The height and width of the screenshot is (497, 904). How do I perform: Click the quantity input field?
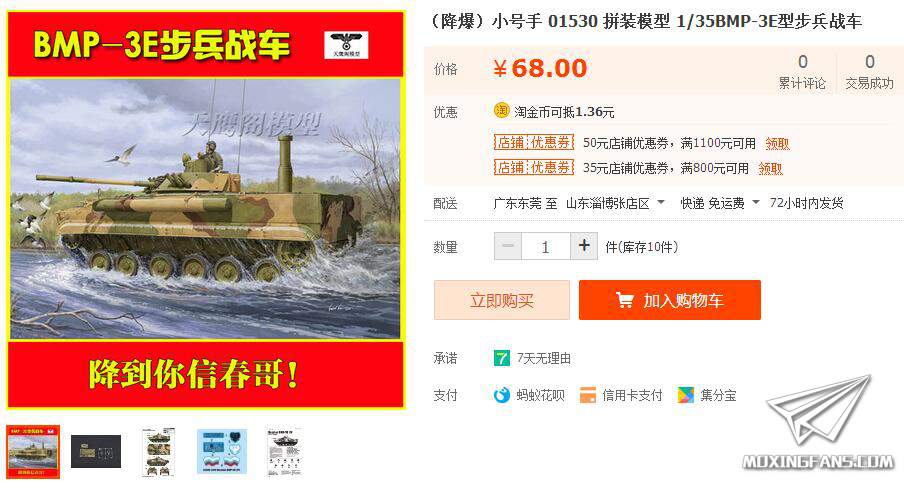pos(546,247)
